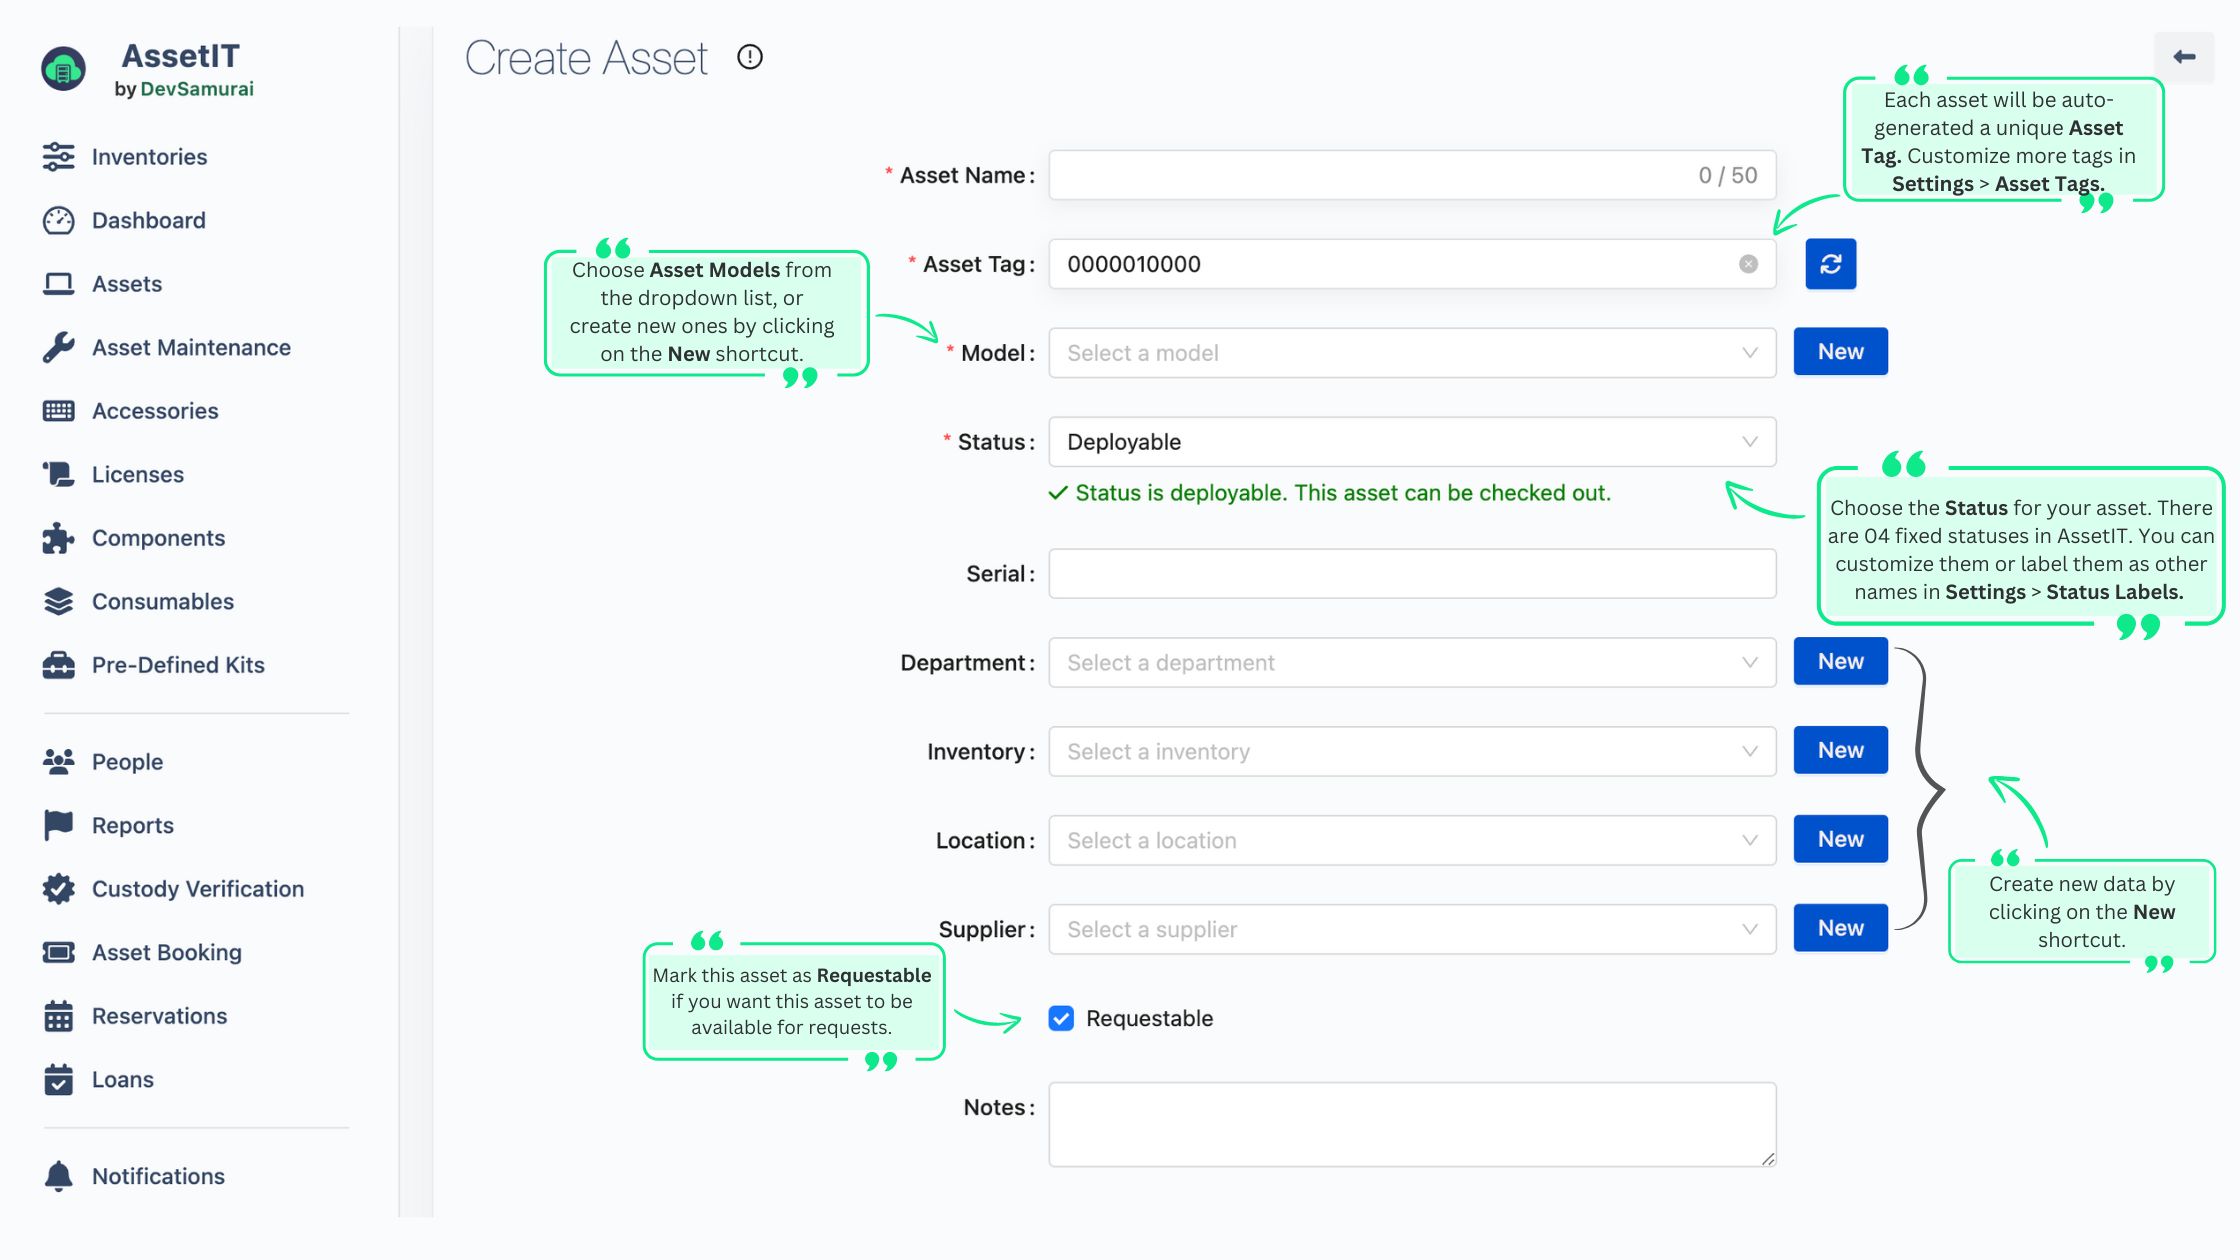Click inside the Notes text area
Viewport: 2240px width, 1260px height.
tap(1411, 1124)
